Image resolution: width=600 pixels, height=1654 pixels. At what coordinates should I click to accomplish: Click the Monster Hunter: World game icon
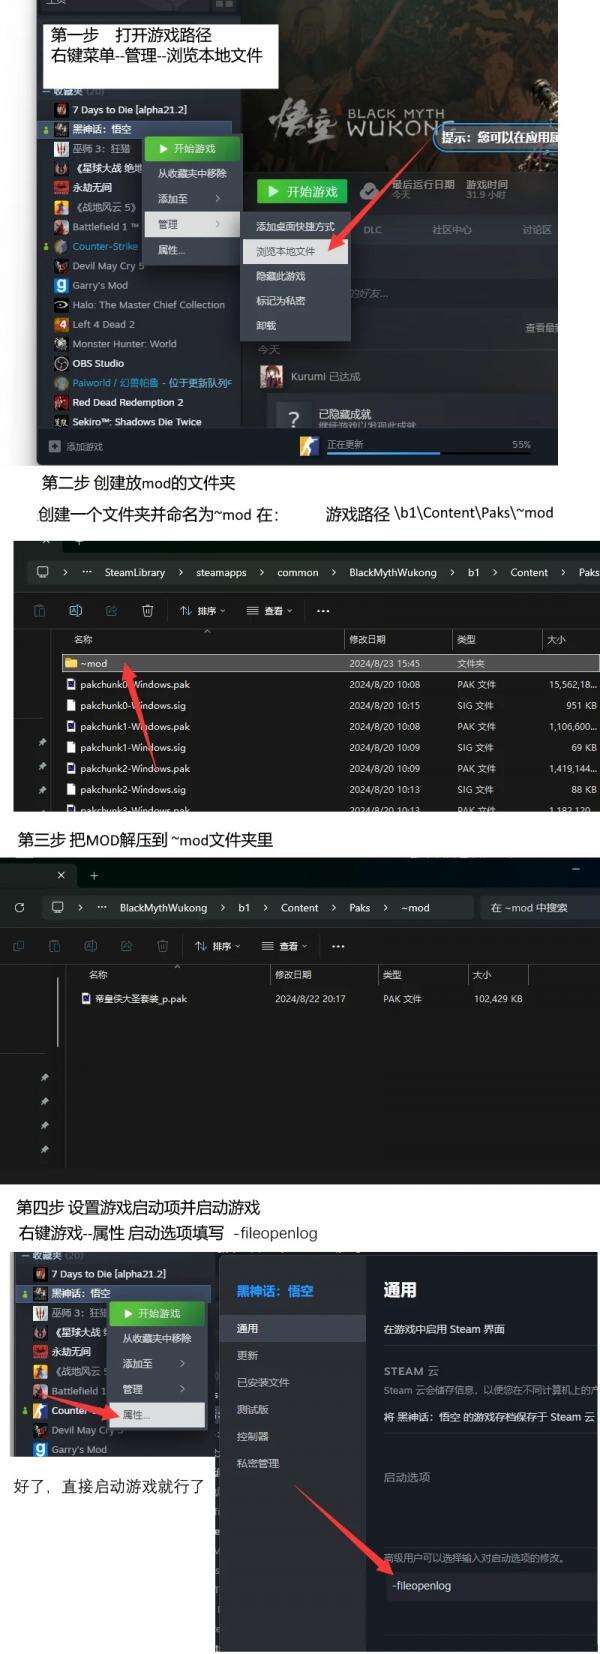tap(61, 344)
